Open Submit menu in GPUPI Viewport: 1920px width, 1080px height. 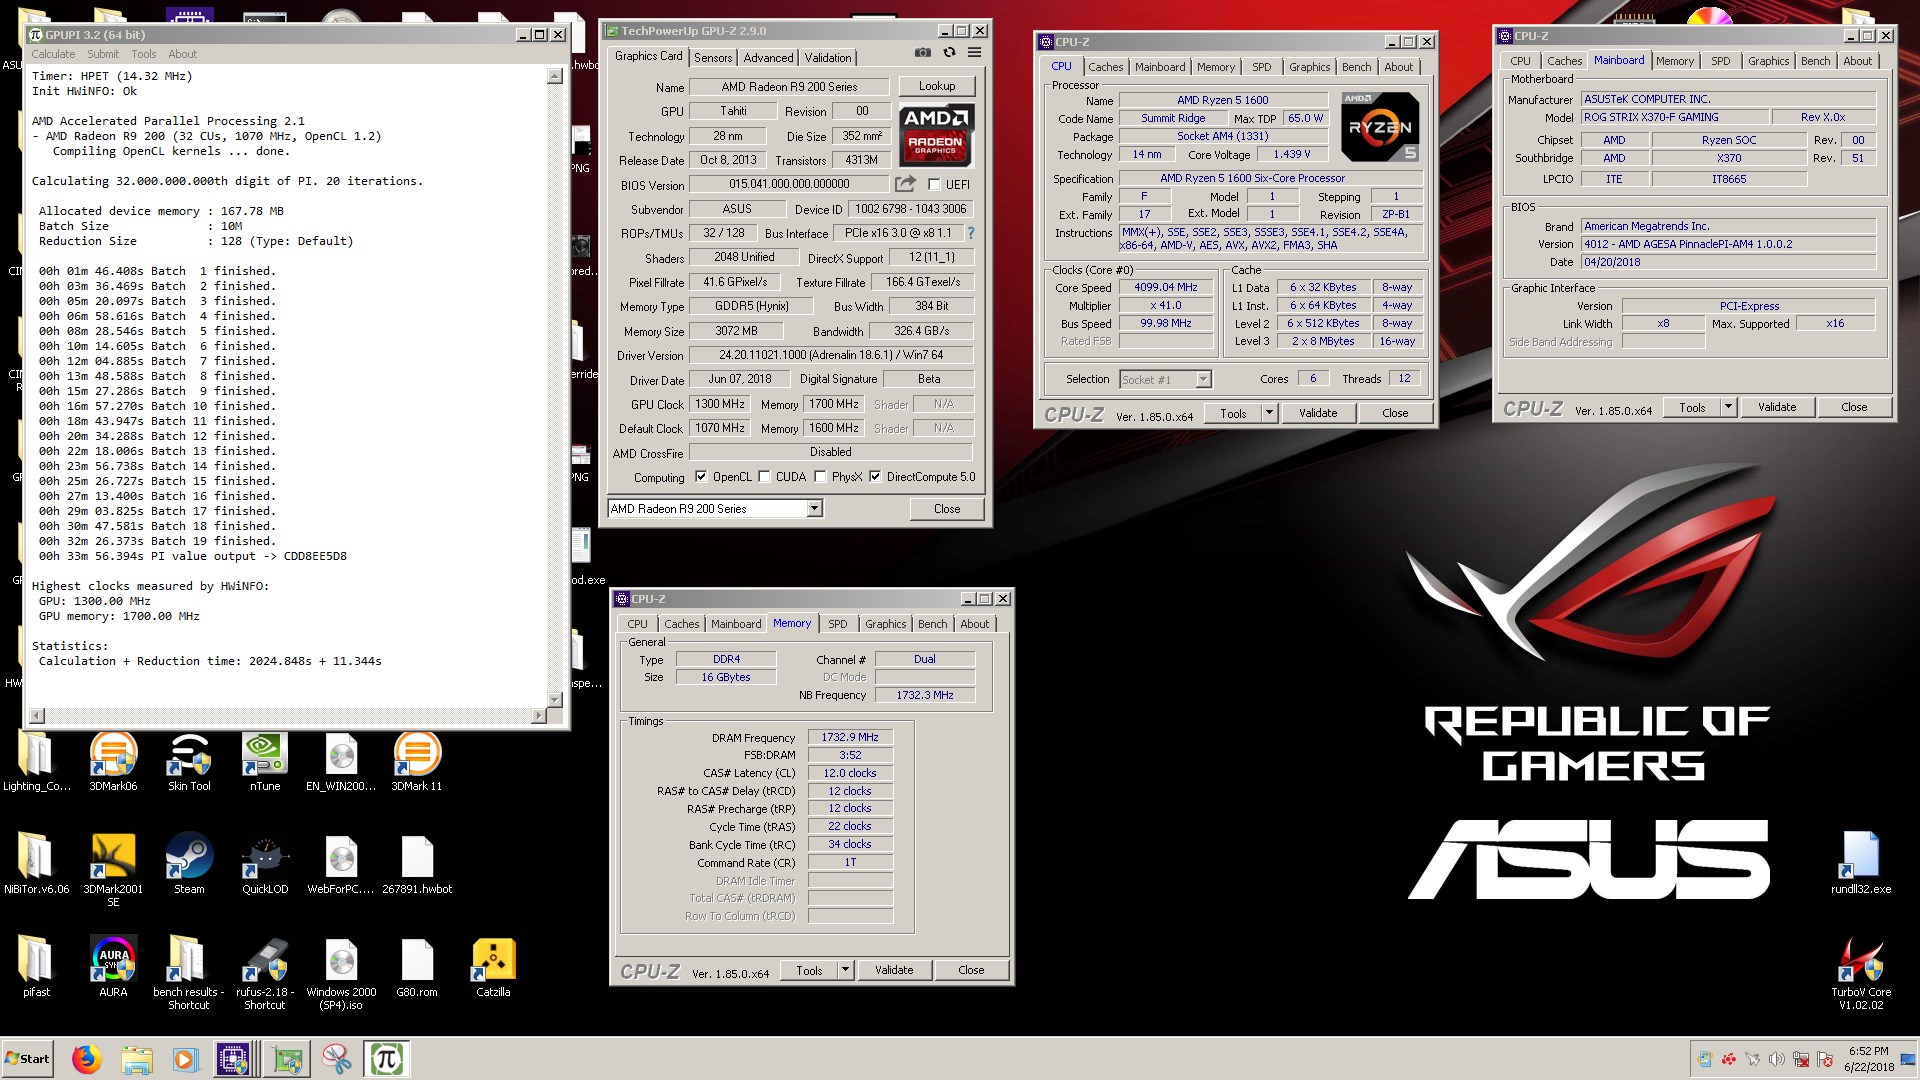click(103, 54)
